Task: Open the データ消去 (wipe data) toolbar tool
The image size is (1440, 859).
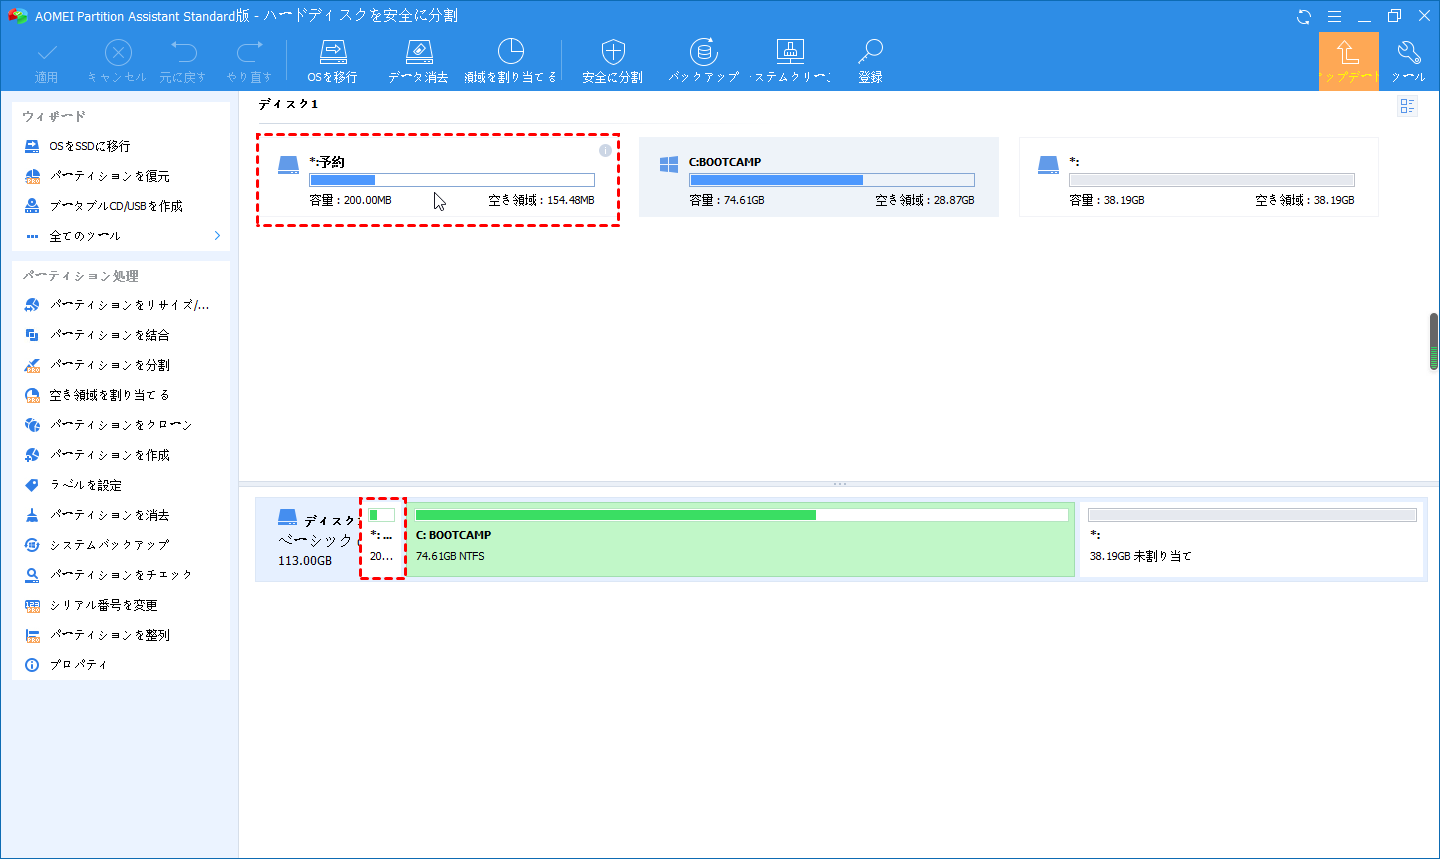Action: coord(418,61)
